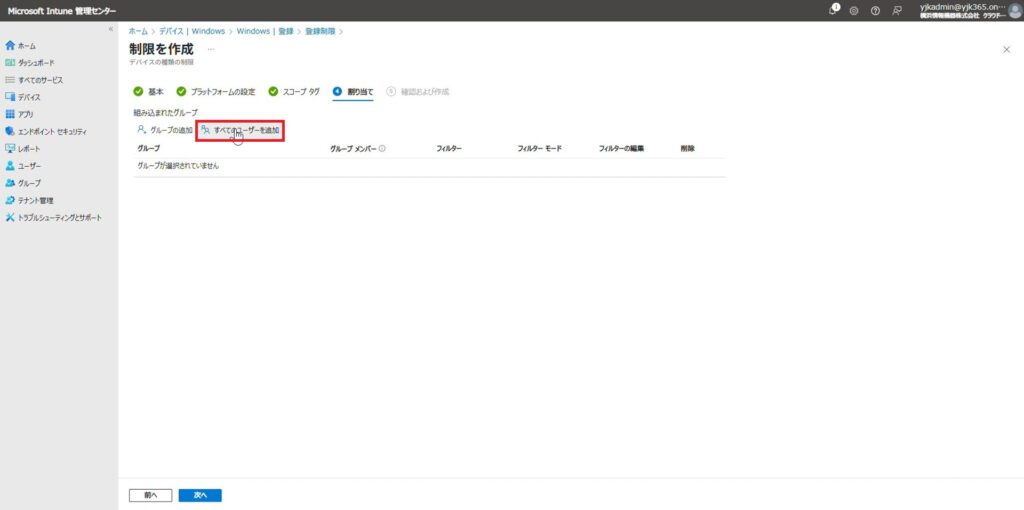Go to トラブルシューティングとサポート in sidebar

(59, 217)
